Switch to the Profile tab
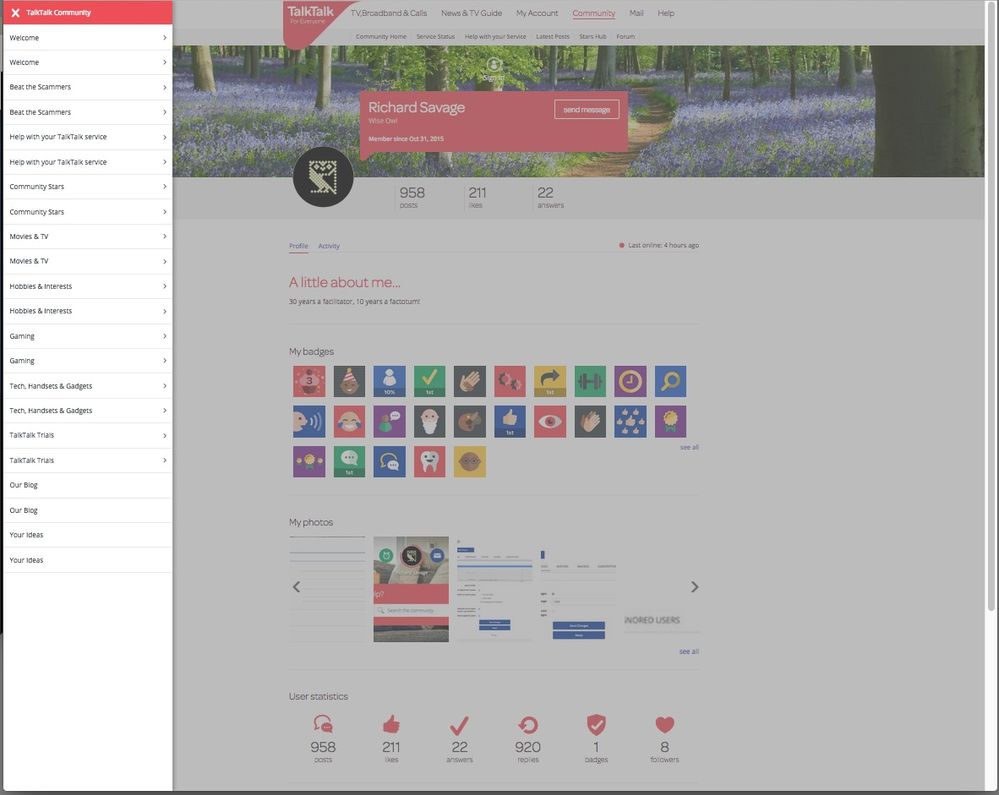Image resolution: width=999 pixels, height=795 pixels. pyautogui.click(x=298, y=246)
